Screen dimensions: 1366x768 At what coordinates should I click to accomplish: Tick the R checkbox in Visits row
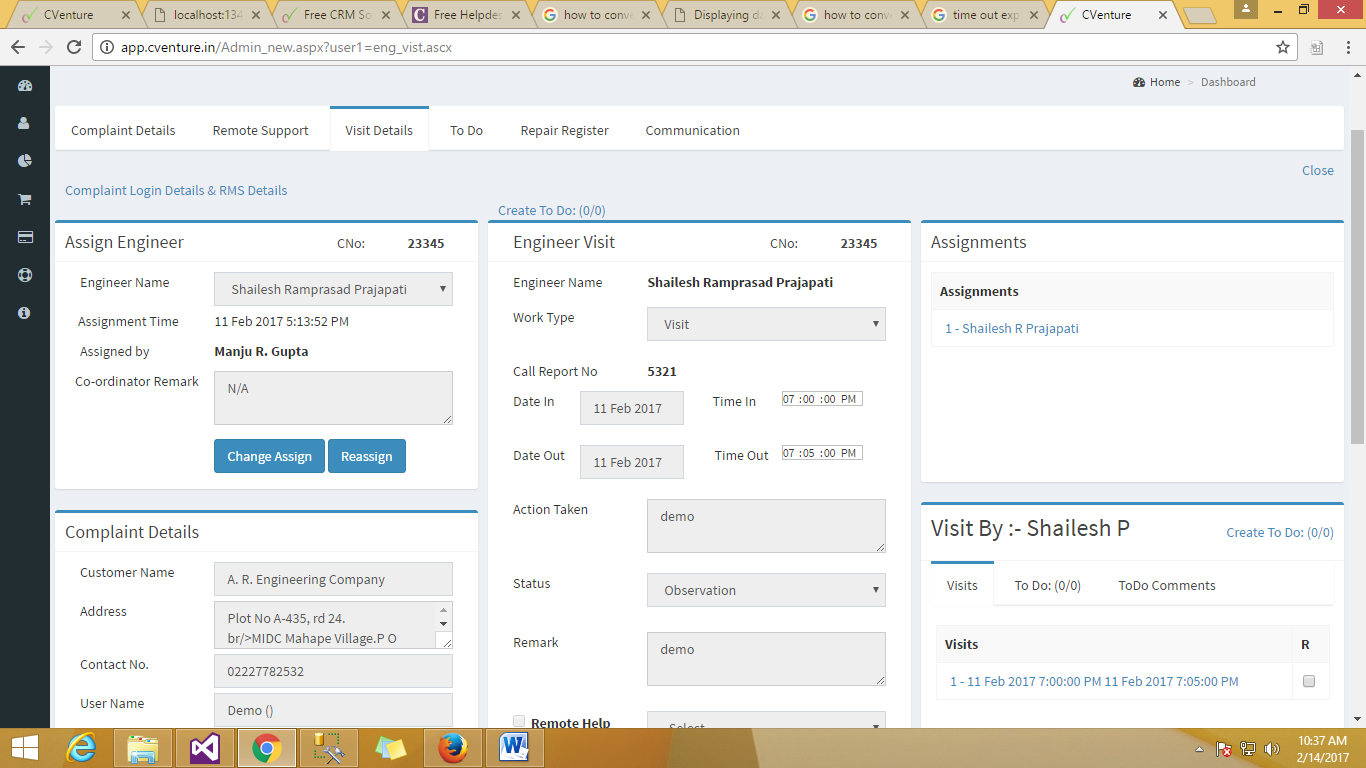pos(1309,682)
